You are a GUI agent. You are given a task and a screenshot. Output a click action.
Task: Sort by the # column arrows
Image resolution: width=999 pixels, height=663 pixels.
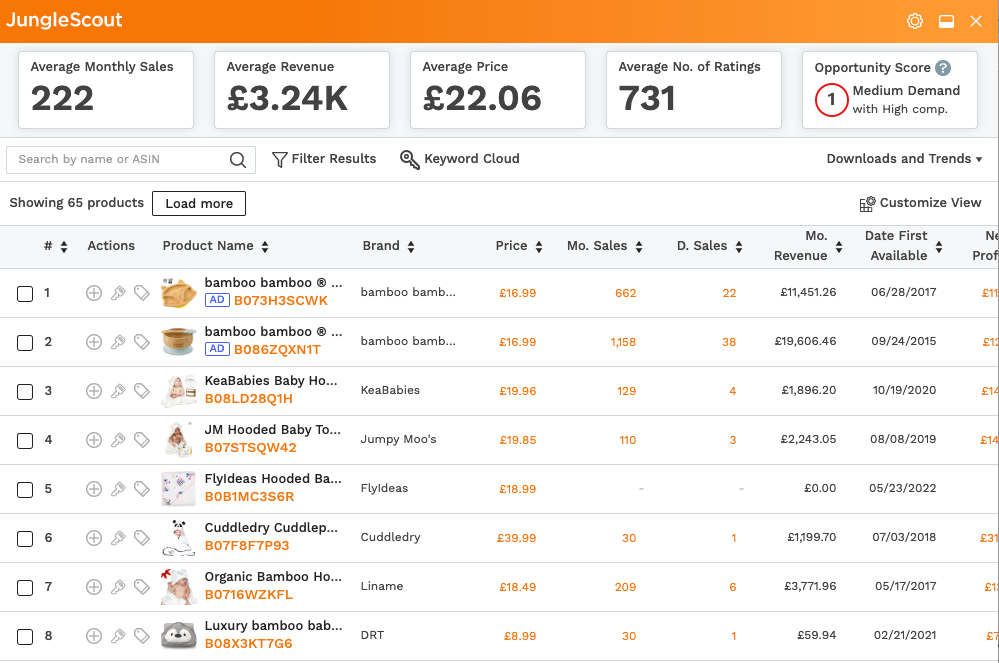click(x=64, y=246)
